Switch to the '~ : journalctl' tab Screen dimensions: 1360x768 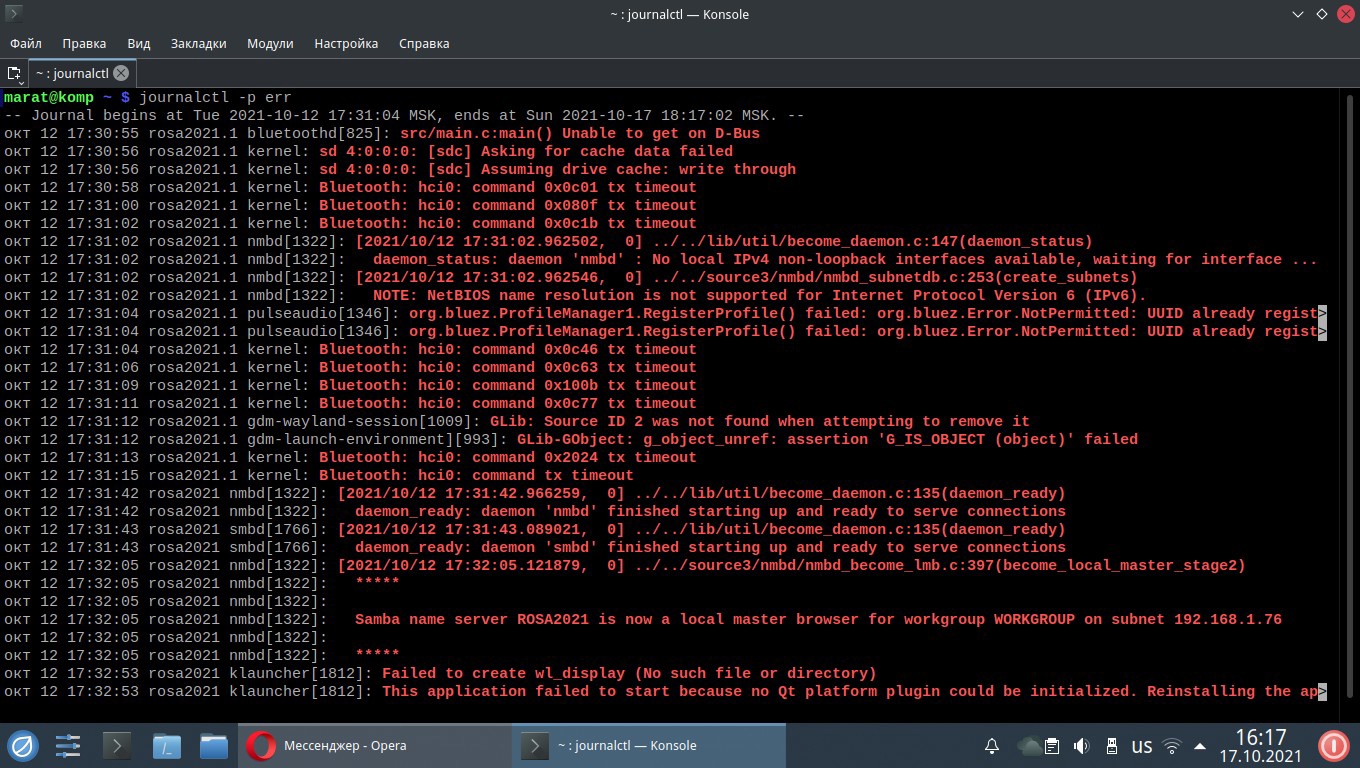pos(71,74)
